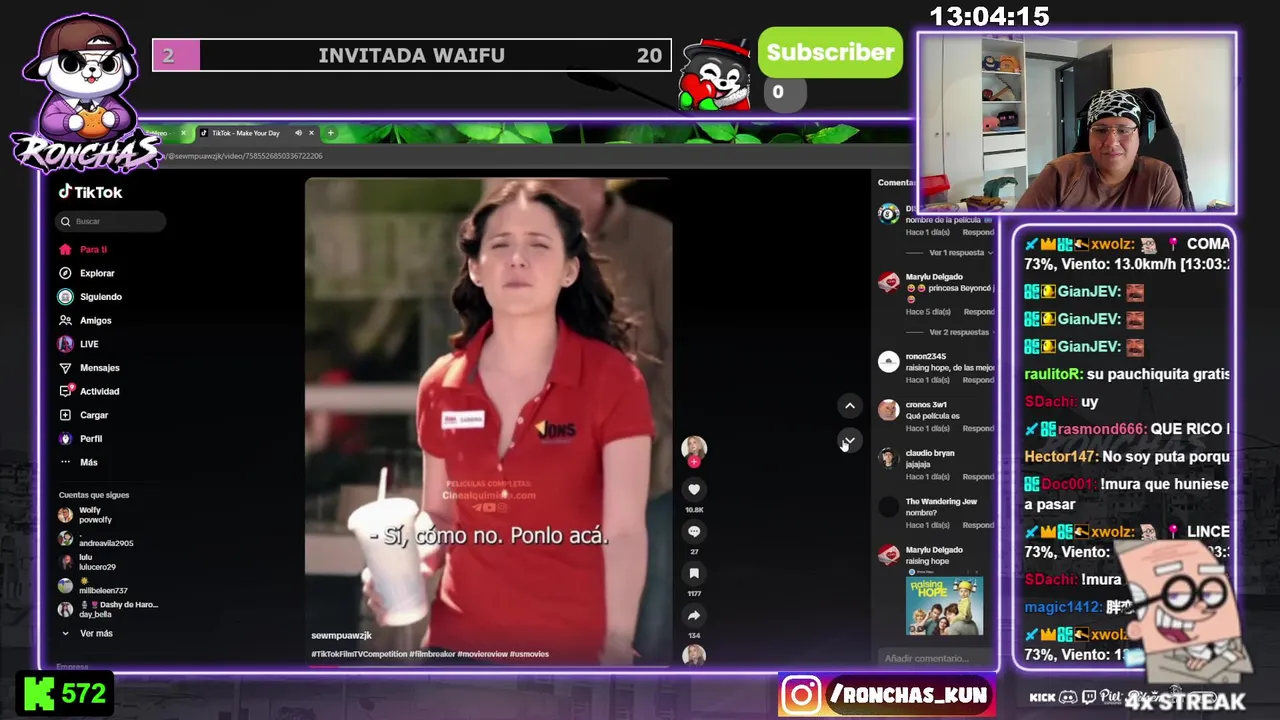Reply to claudio bryan comment
Screen dimensions: 1280x720
pos(978,477)
